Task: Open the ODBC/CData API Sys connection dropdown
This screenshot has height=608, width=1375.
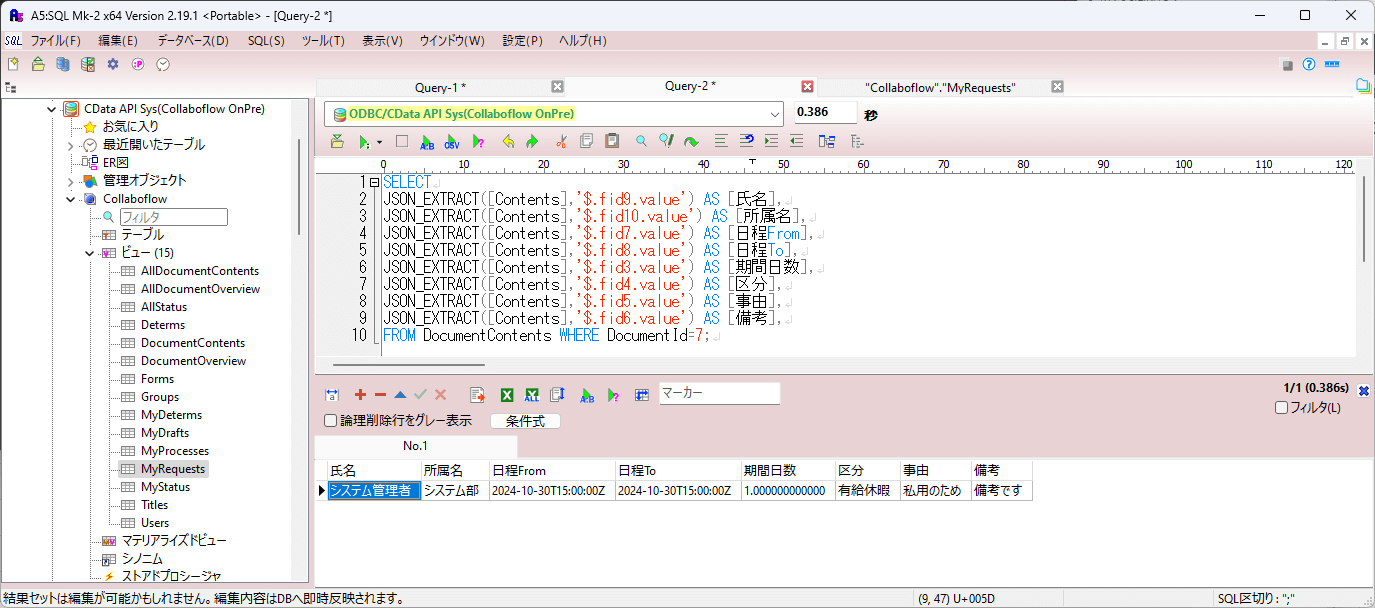Action: point(775,114)
